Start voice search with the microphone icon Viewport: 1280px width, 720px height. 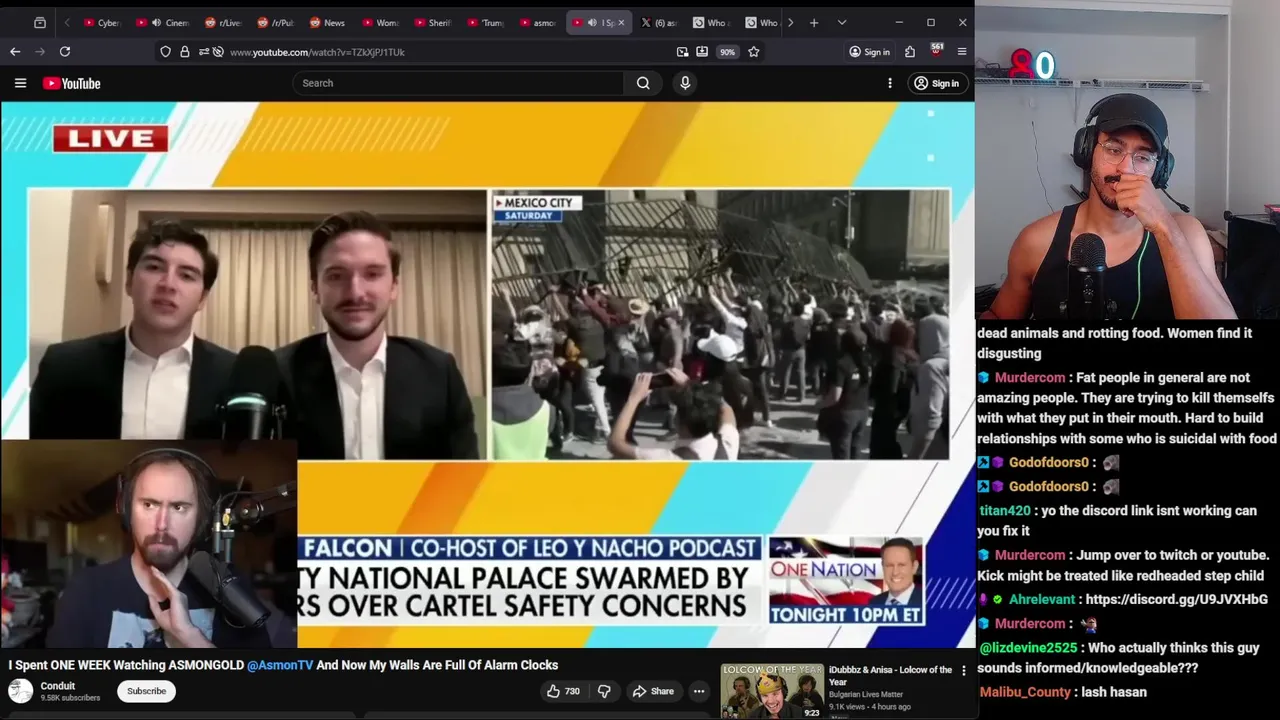point(685,83)
